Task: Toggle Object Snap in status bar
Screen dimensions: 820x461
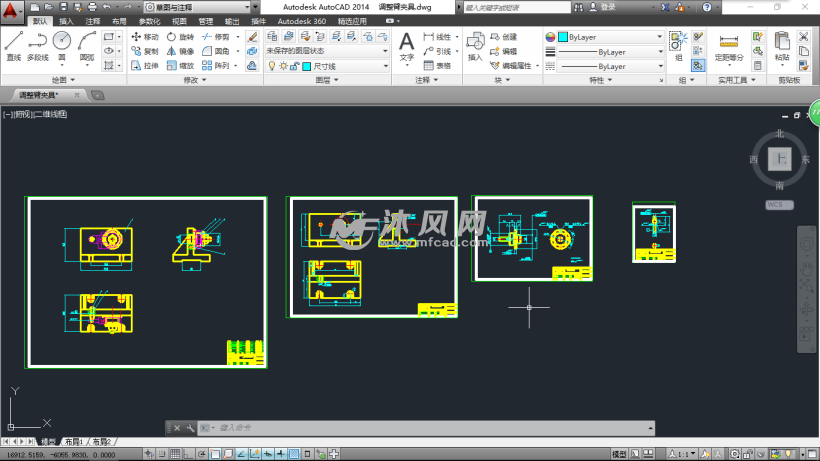Action: pyautogui.click(x=215, y=454)
